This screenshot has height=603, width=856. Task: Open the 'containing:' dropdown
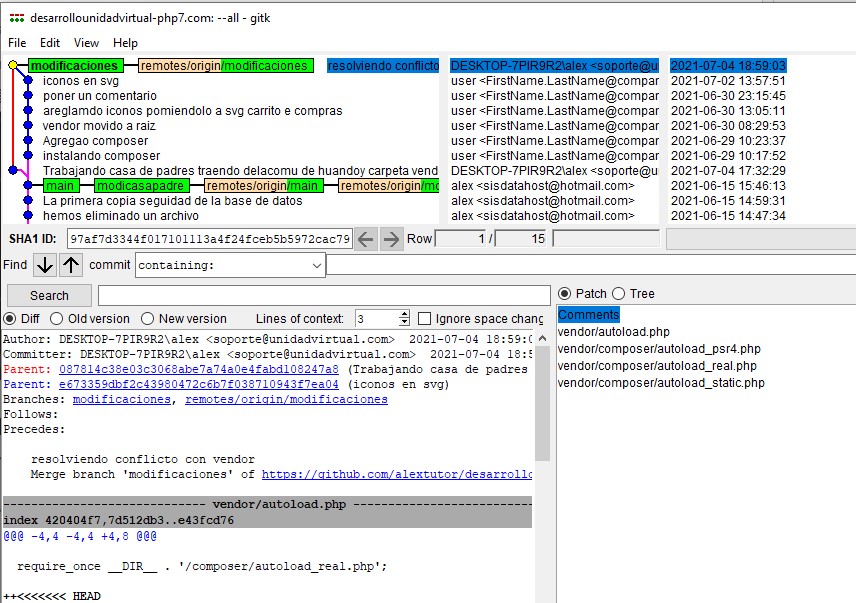click(x=230, y=265)
